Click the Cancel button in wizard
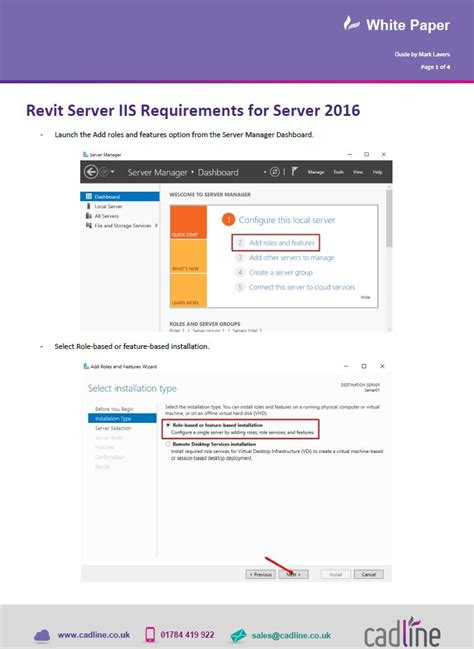This screenshot has height=649, width=474. [x=368, y=574]
